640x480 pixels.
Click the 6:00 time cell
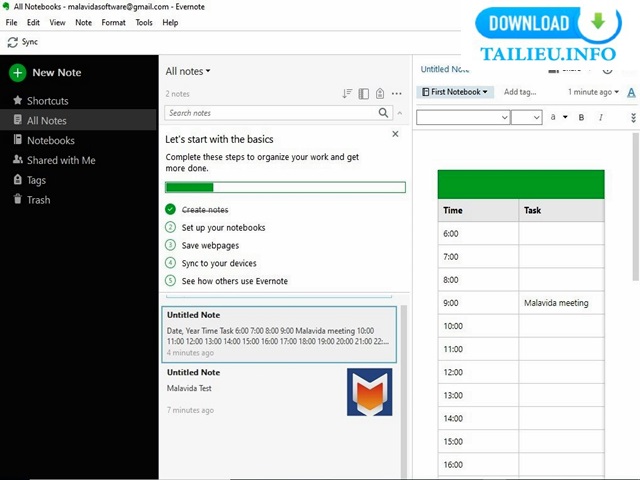pos(478,233)
